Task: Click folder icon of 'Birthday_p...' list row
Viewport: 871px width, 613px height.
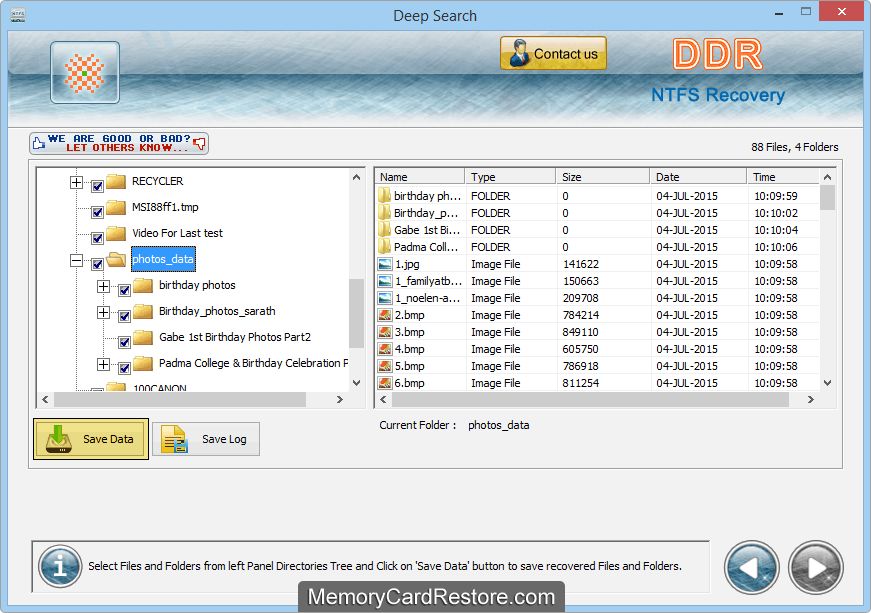Action: coord(384,213)
